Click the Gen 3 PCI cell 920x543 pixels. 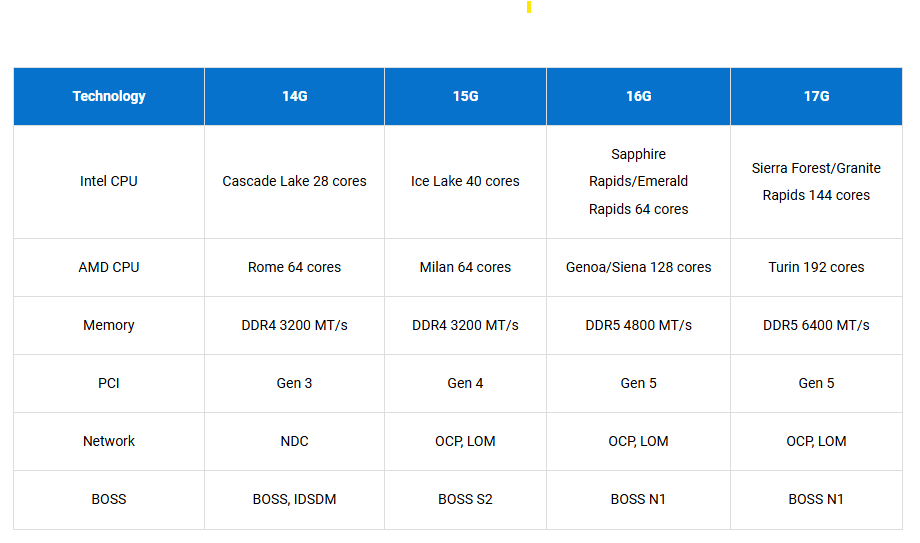(295, 383)
